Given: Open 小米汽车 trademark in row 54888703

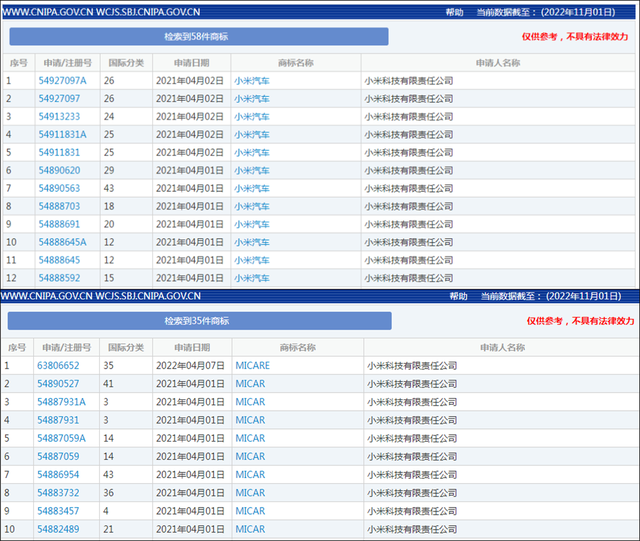Looking at the screenshot, I should (x=252, y=207).
